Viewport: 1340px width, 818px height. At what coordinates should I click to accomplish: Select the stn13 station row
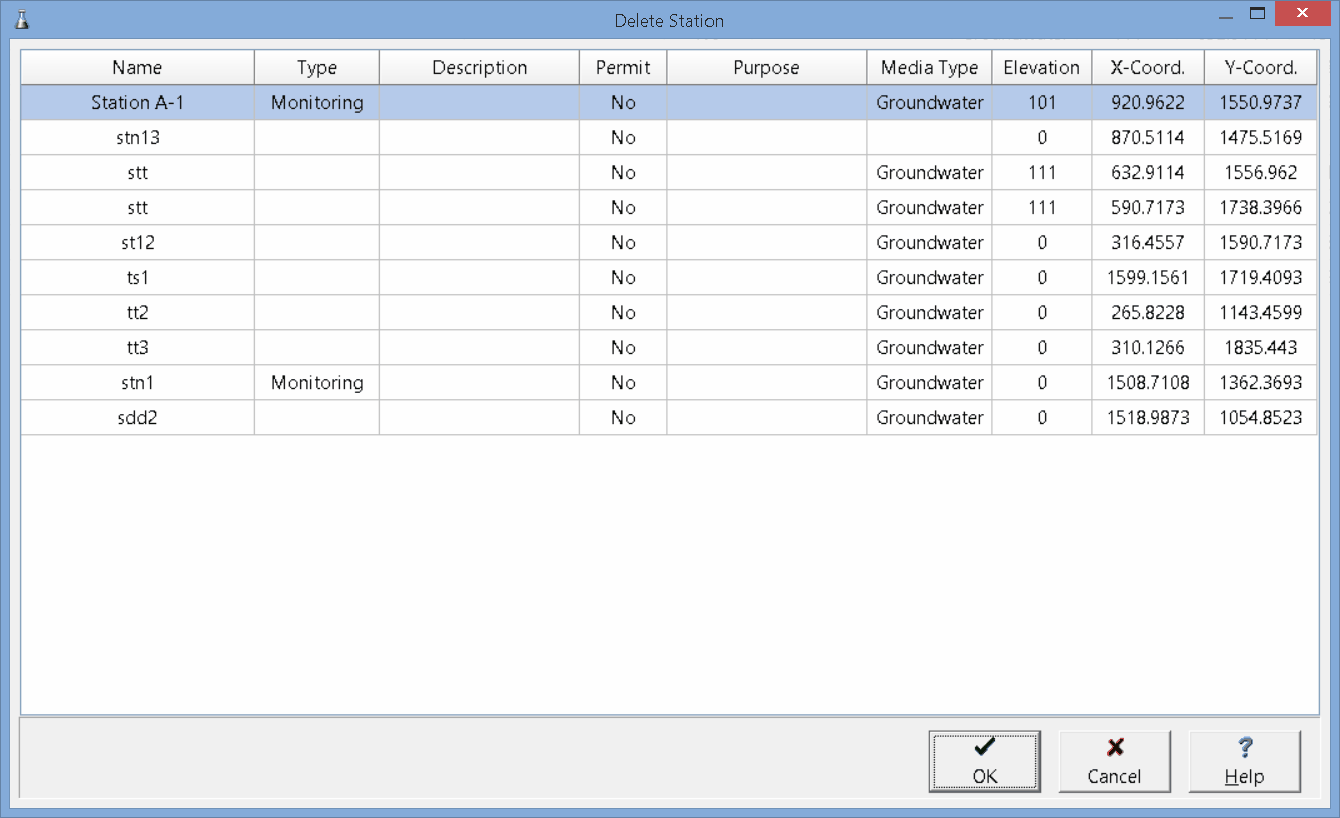pos(669,138)
